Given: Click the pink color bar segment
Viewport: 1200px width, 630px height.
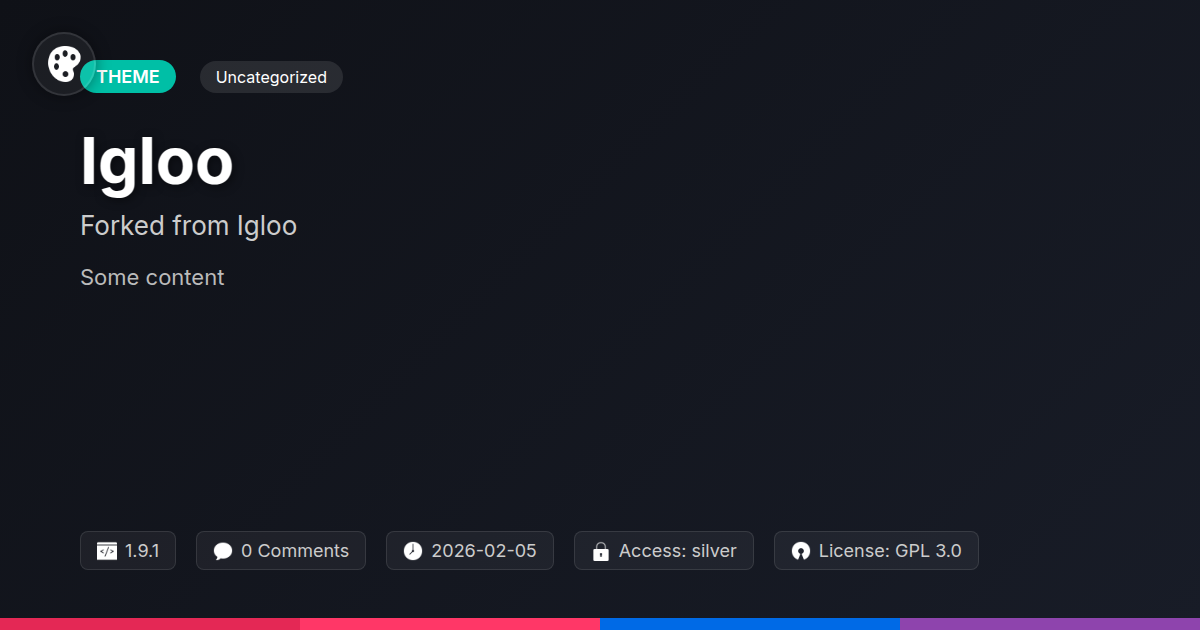Looking at the screenshot, I should pyautogui.click(x=450, y=624).
